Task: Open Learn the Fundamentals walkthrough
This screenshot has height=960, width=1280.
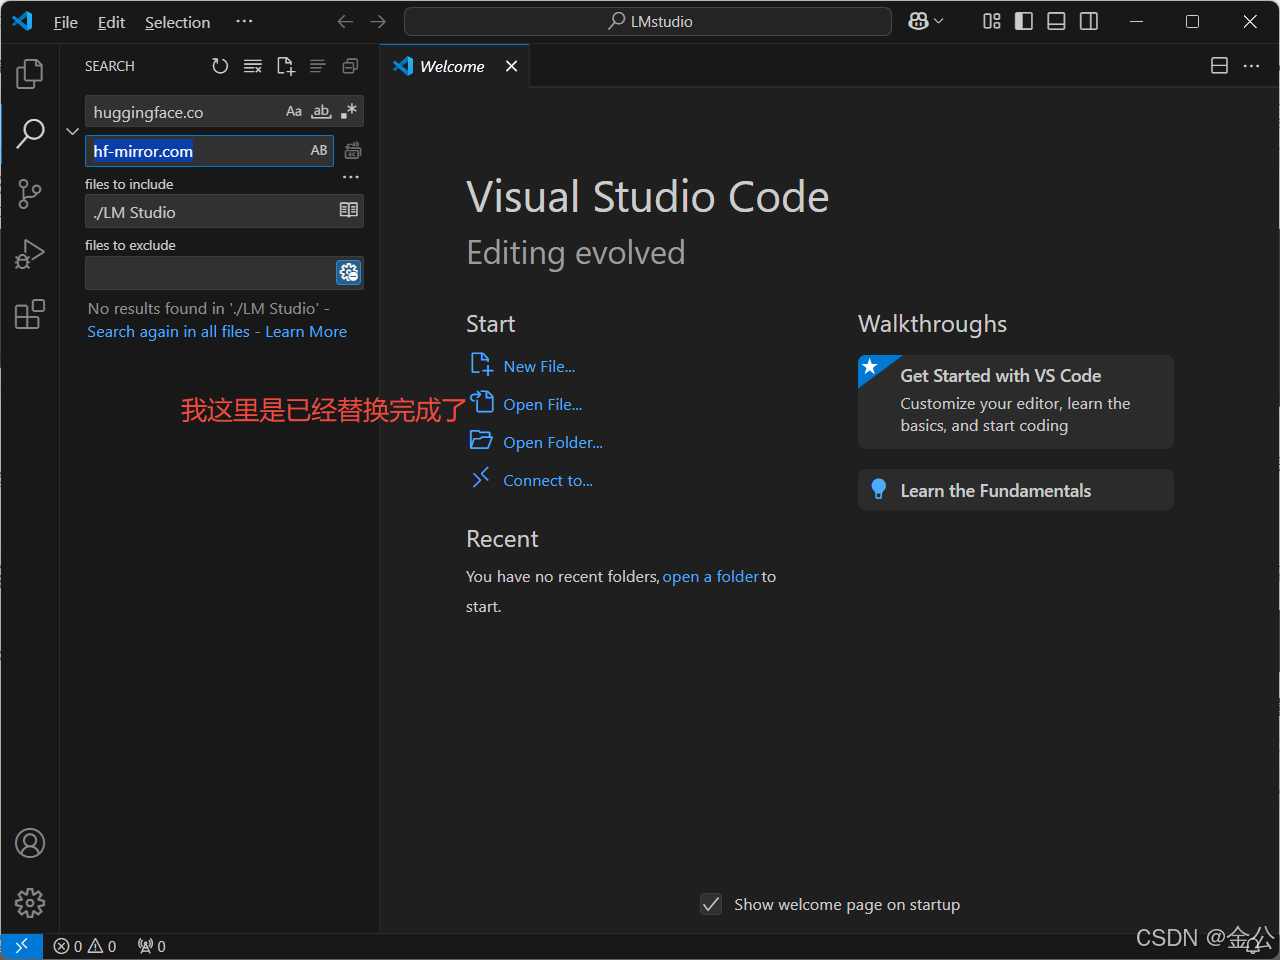Action: point(1016,490)
